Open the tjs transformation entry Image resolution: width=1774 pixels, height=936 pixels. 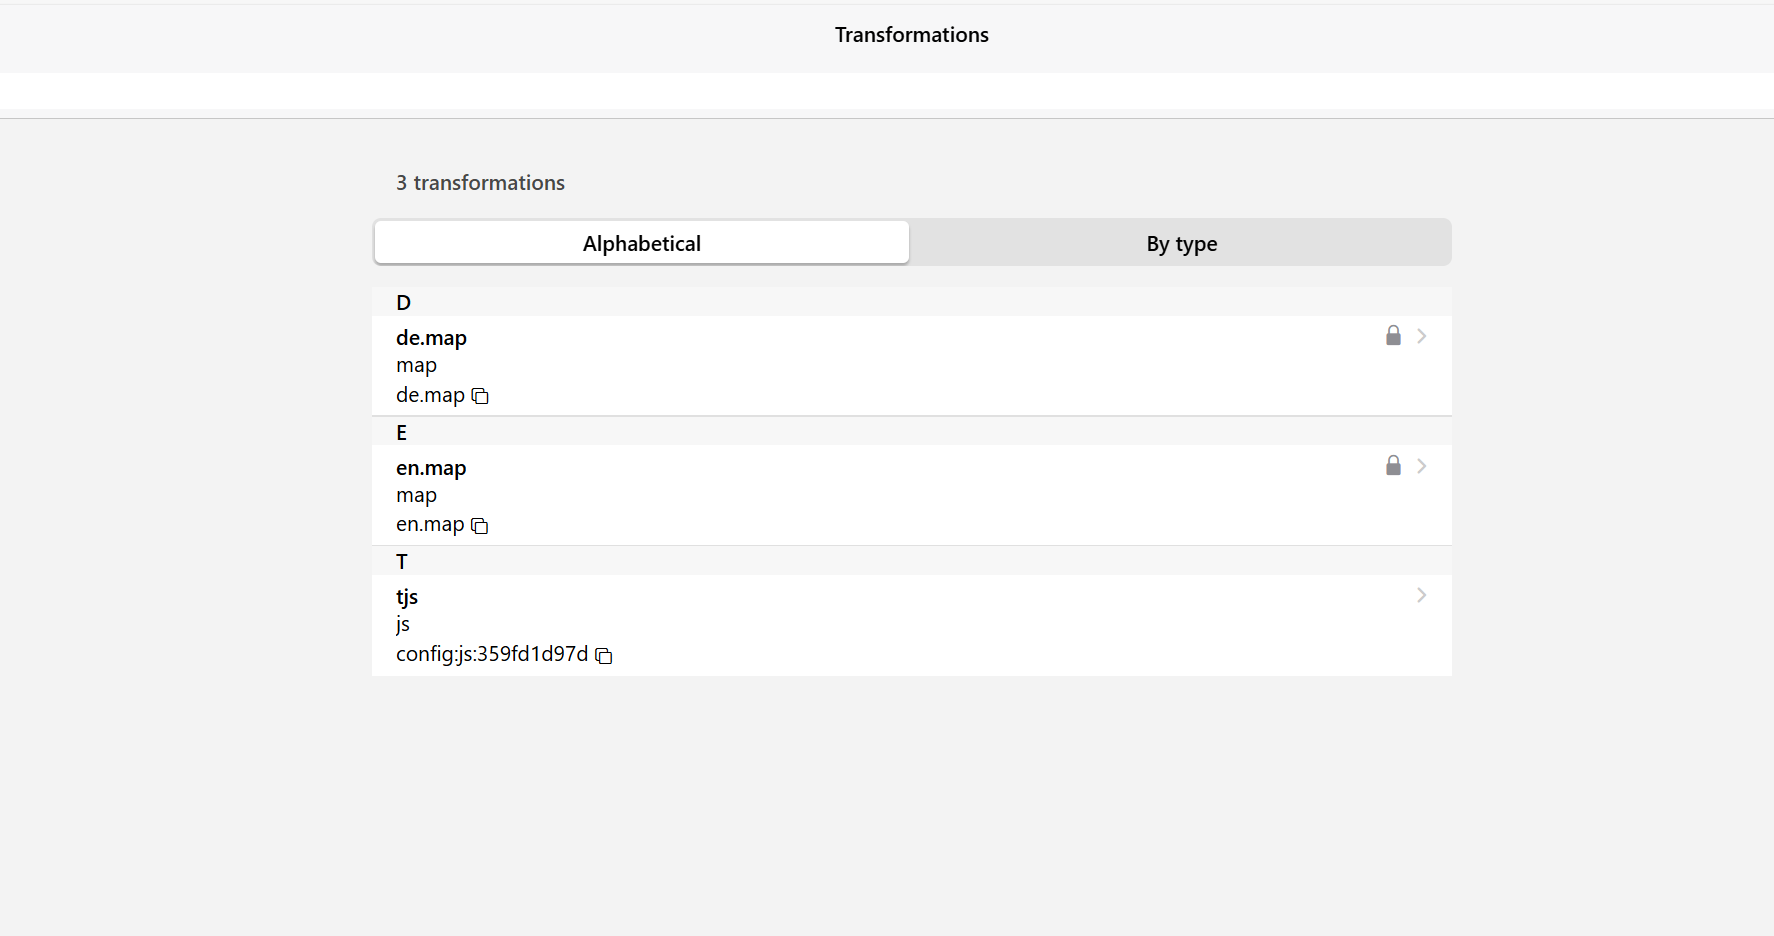coord(407,597)
